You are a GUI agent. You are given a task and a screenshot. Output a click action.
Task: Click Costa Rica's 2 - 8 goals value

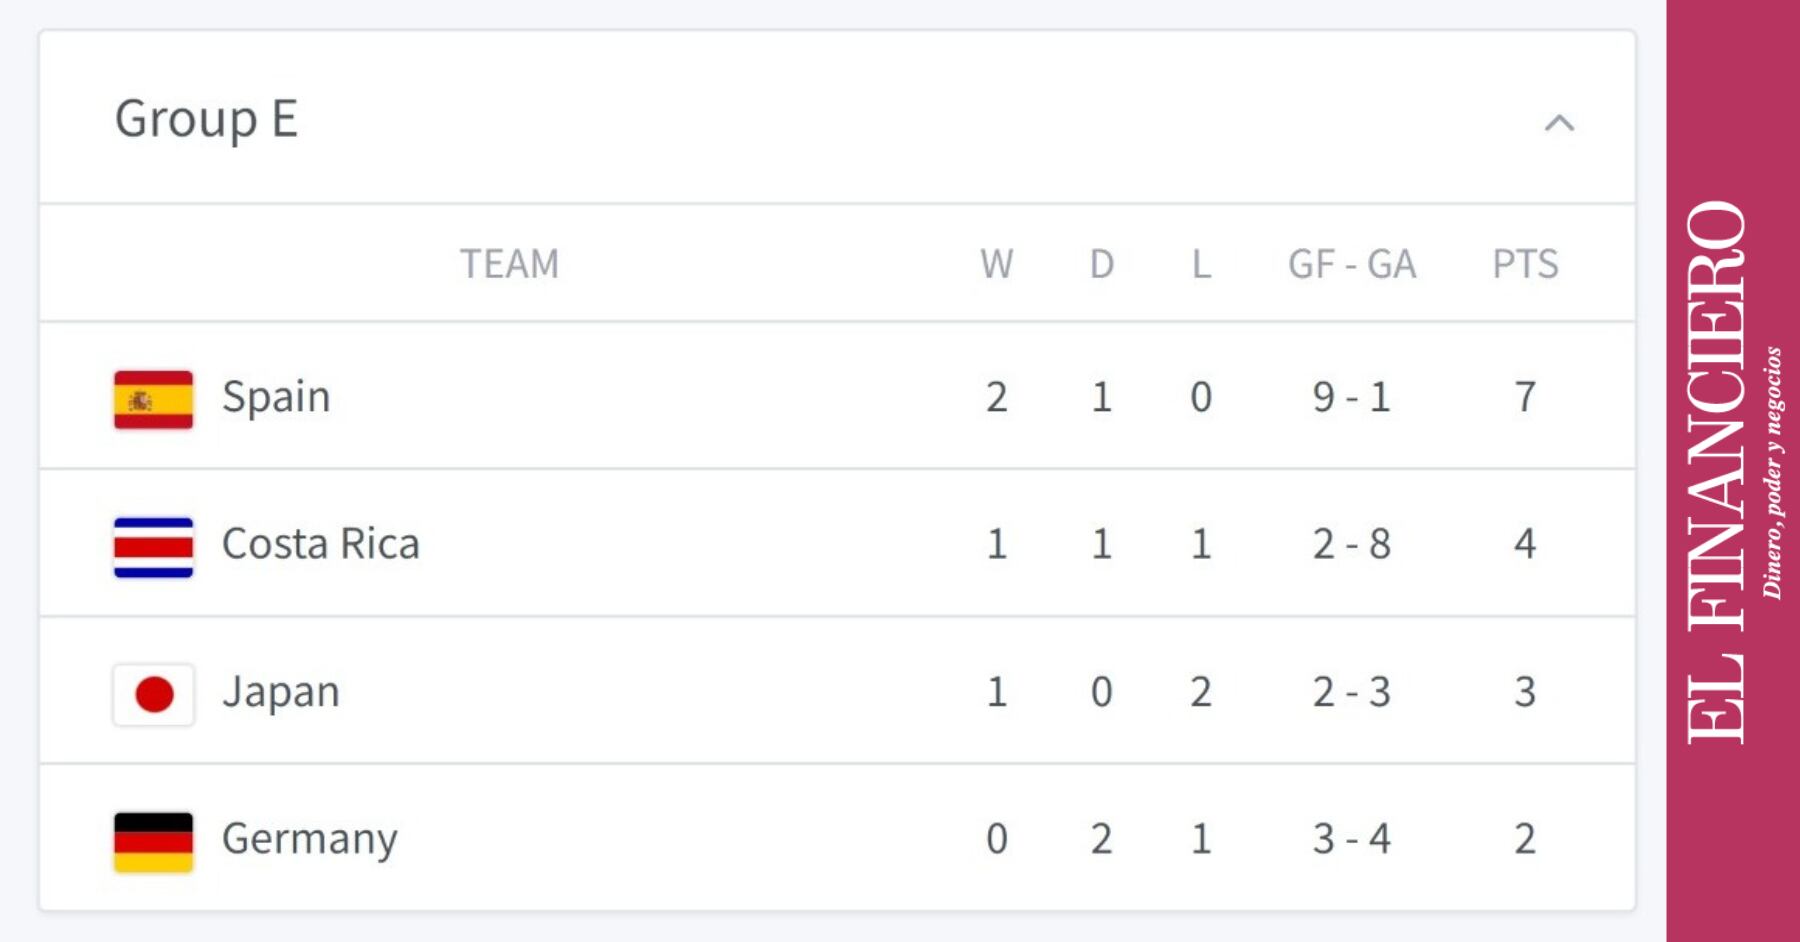click(x=1351, y=544)
